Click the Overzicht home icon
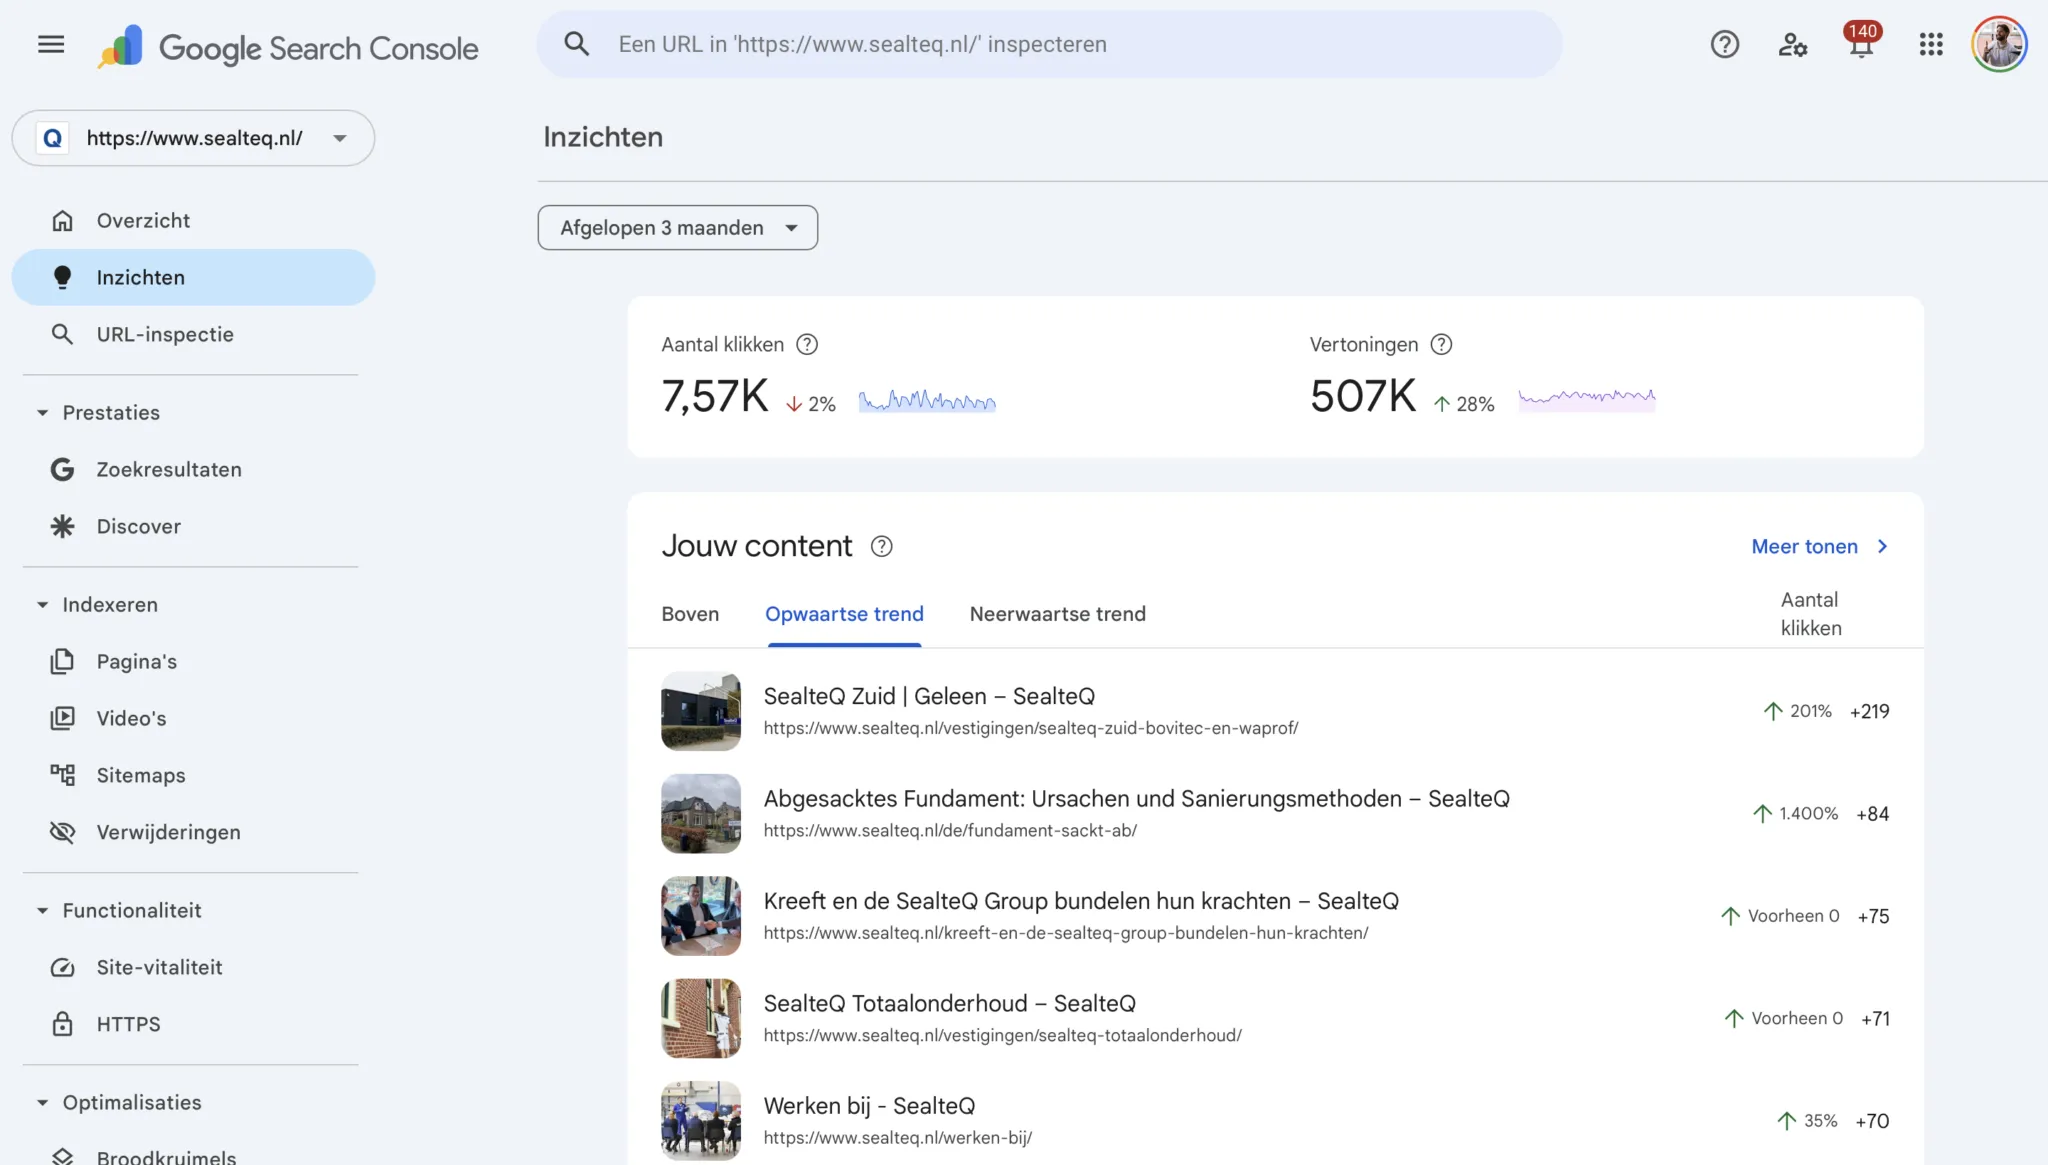Viewport: 2048px width, 1165px height. click(62, 220)
